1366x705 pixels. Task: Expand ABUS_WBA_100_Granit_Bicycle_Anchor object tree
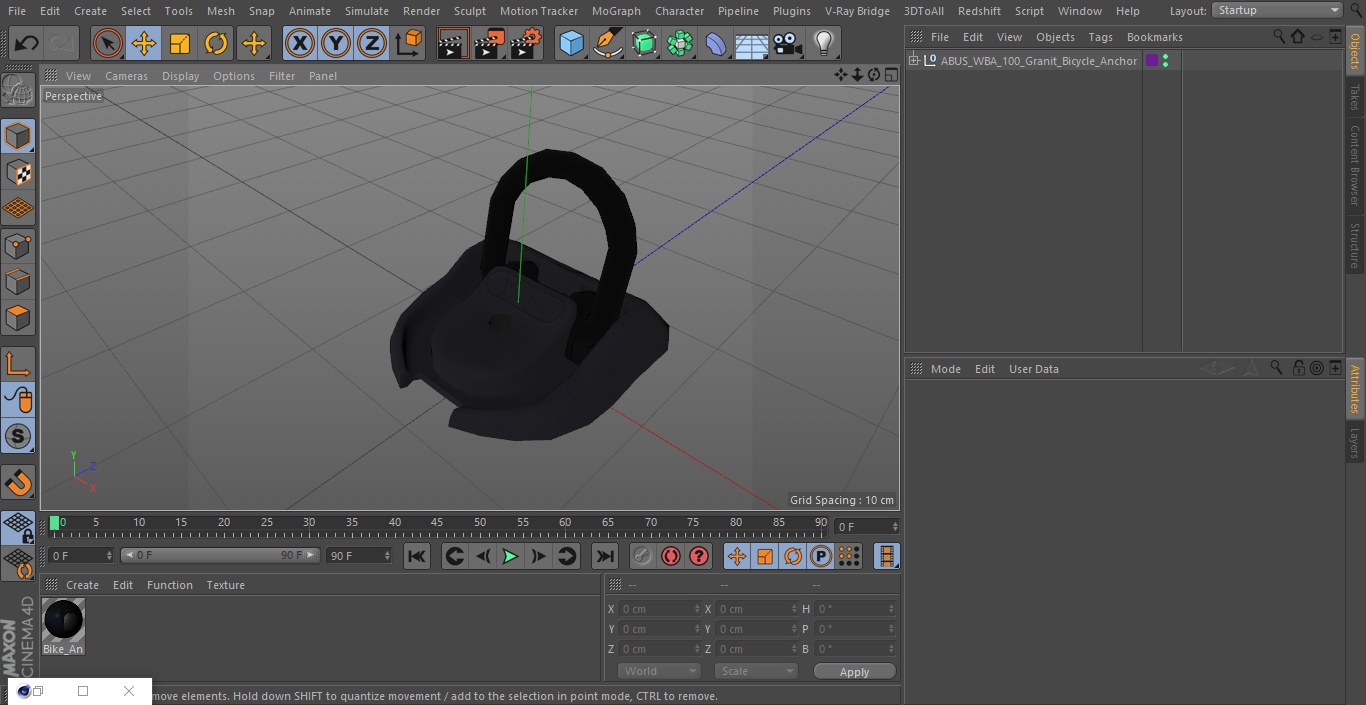(913, 61)
